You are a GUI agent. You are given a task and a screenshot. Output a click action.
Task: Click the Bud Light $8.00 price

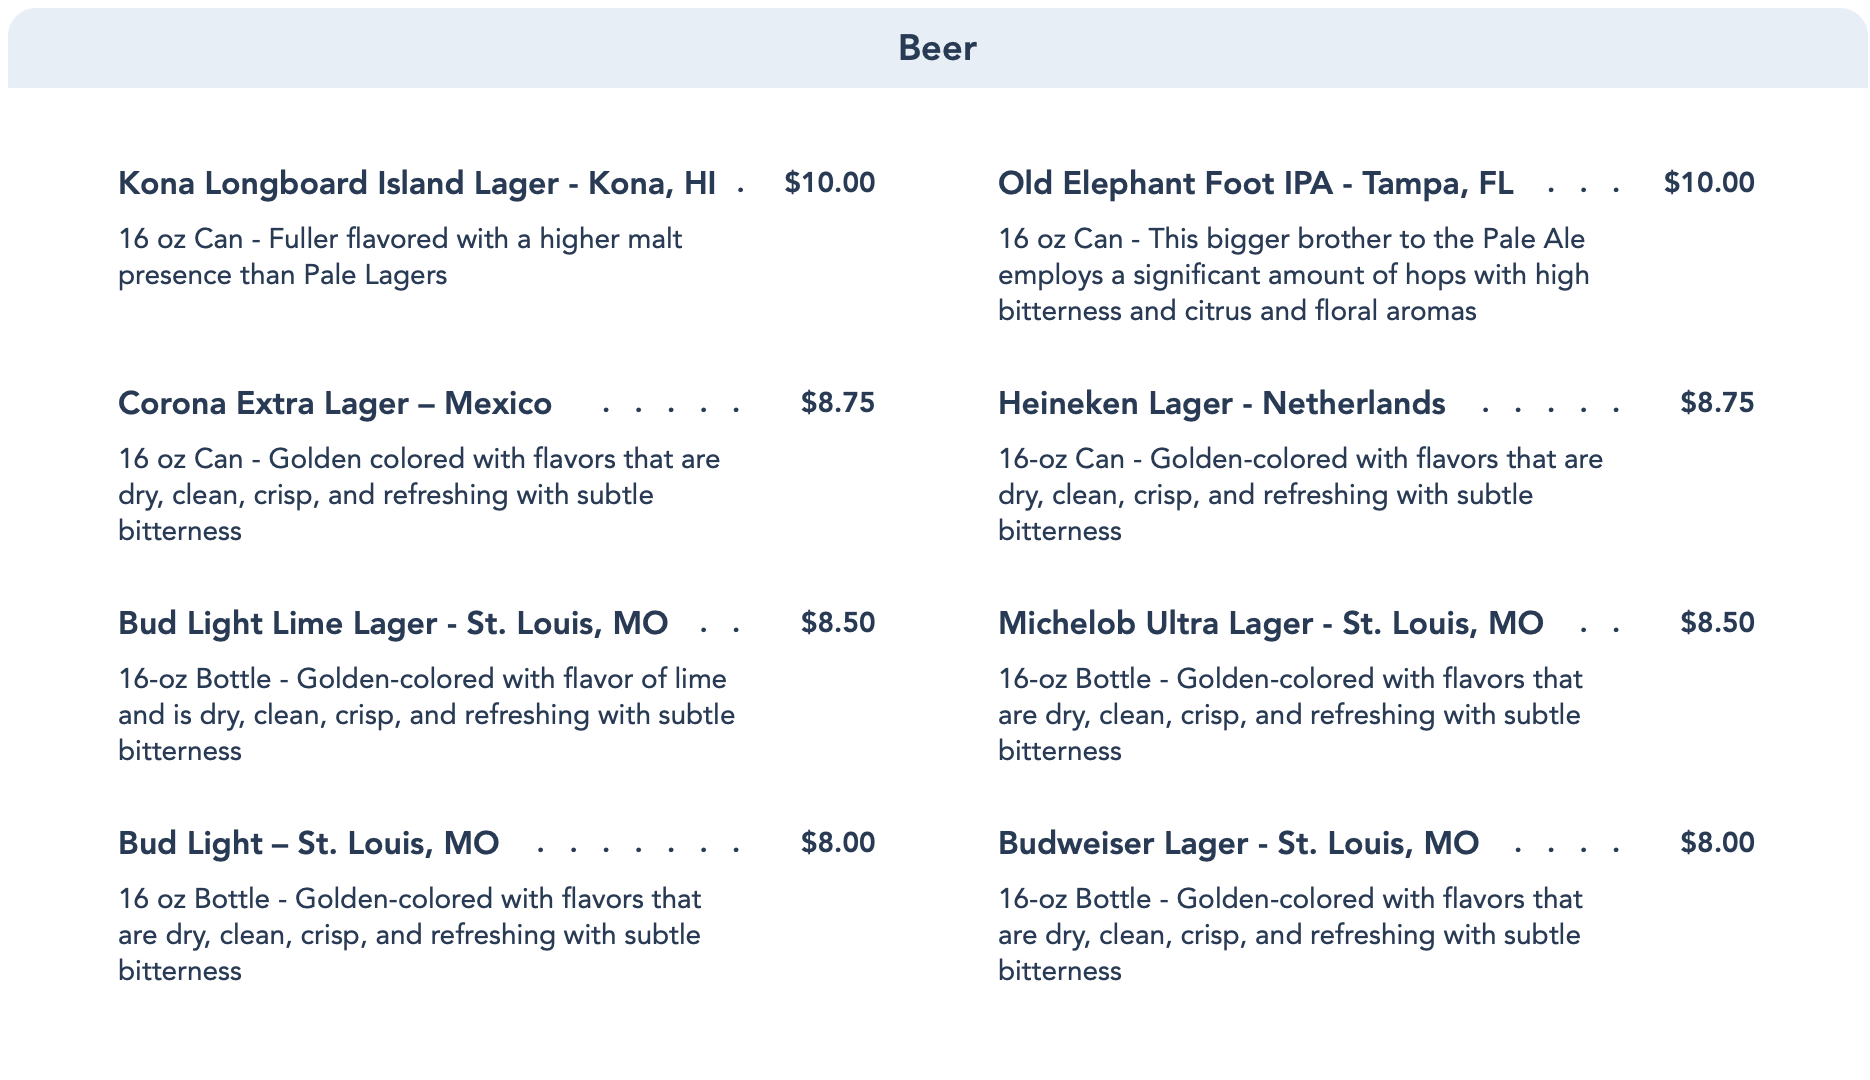[x=837, y=843]
